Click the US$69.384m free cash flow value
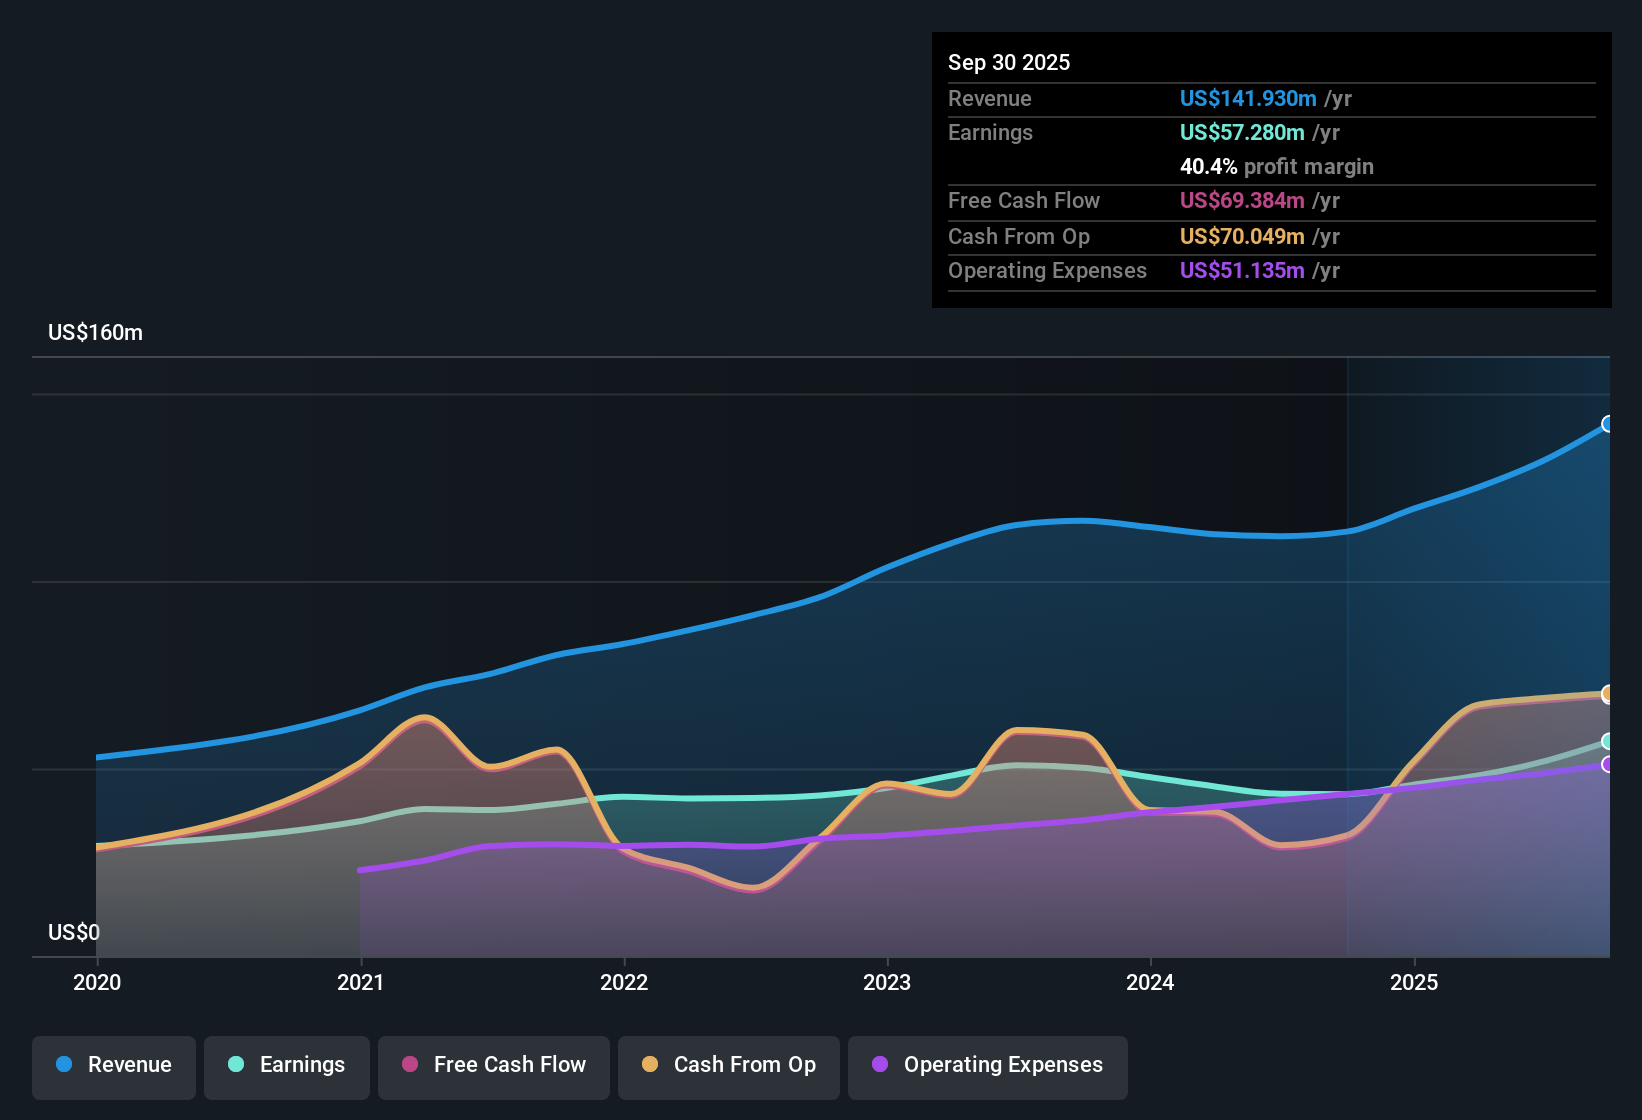 1242,200
